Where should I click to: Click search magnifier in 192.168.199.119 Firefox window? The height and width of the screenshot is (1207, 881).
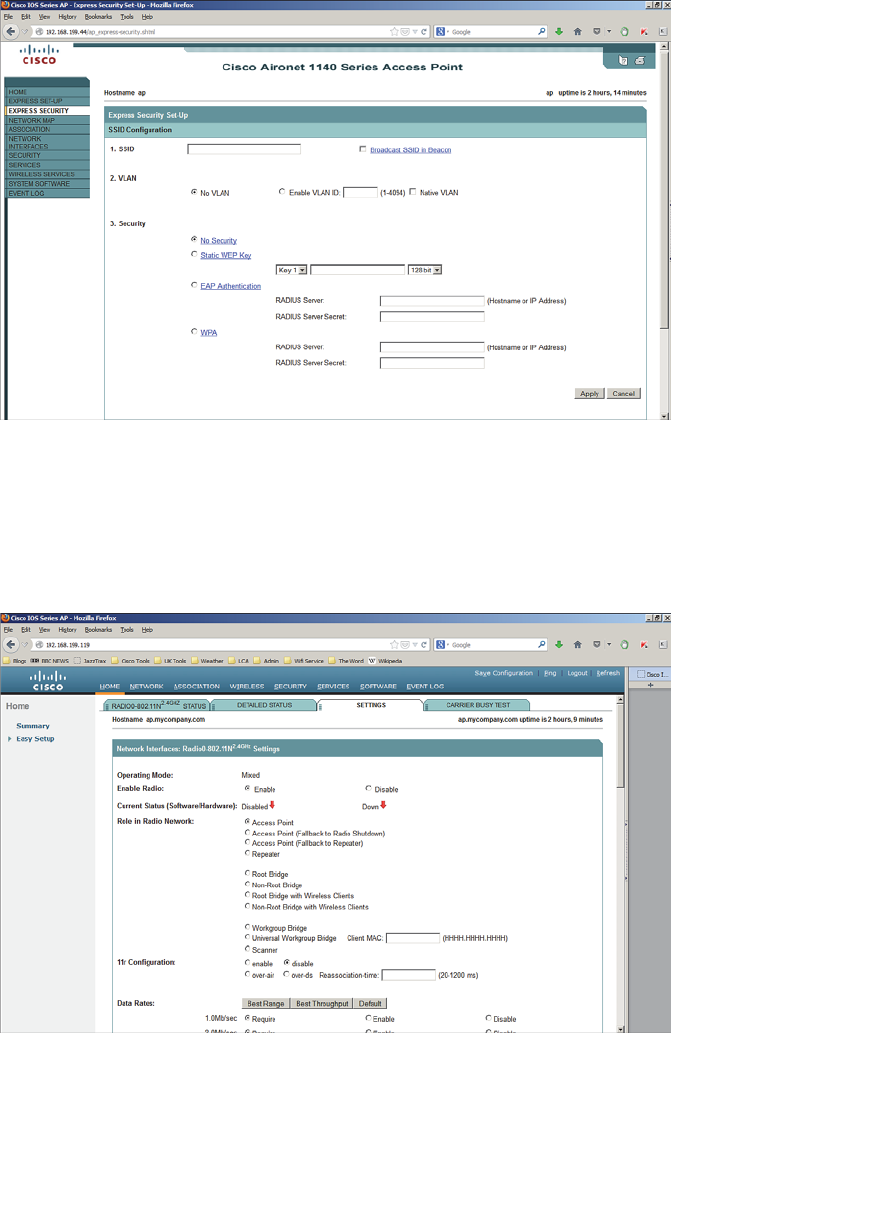pos(542,645)
